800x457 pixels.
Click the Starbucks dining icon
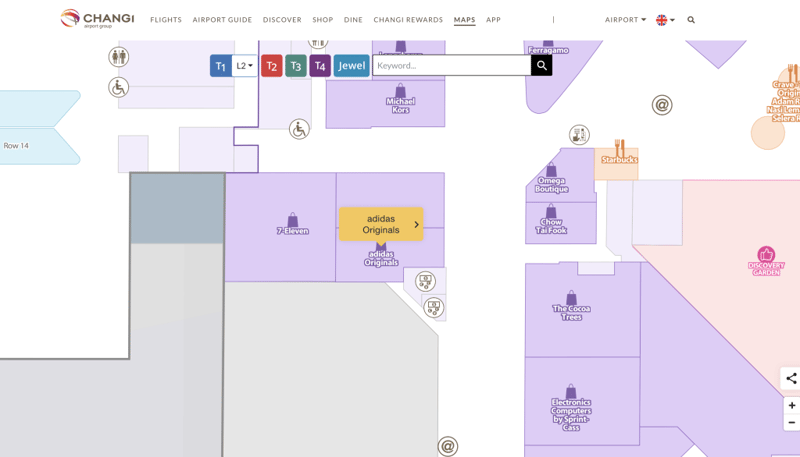click(619, 149)
